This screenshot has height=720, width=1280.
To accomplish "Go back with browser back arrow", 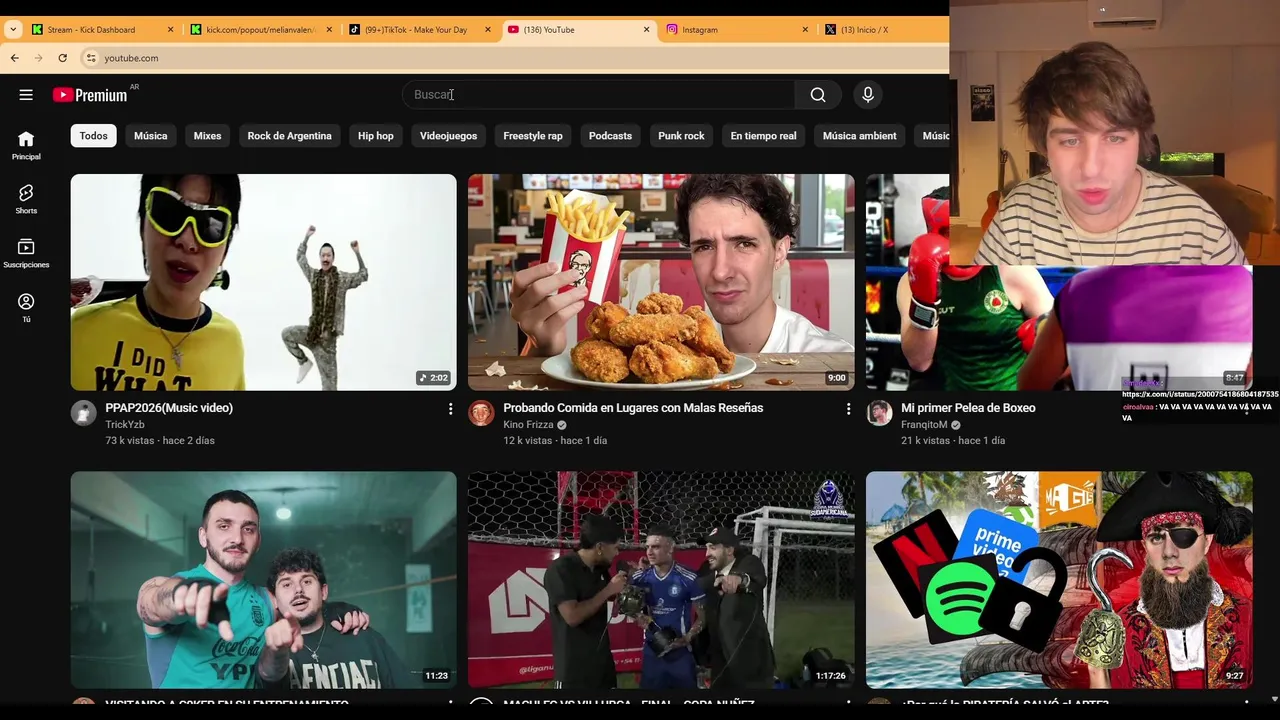I will (15, 58).
